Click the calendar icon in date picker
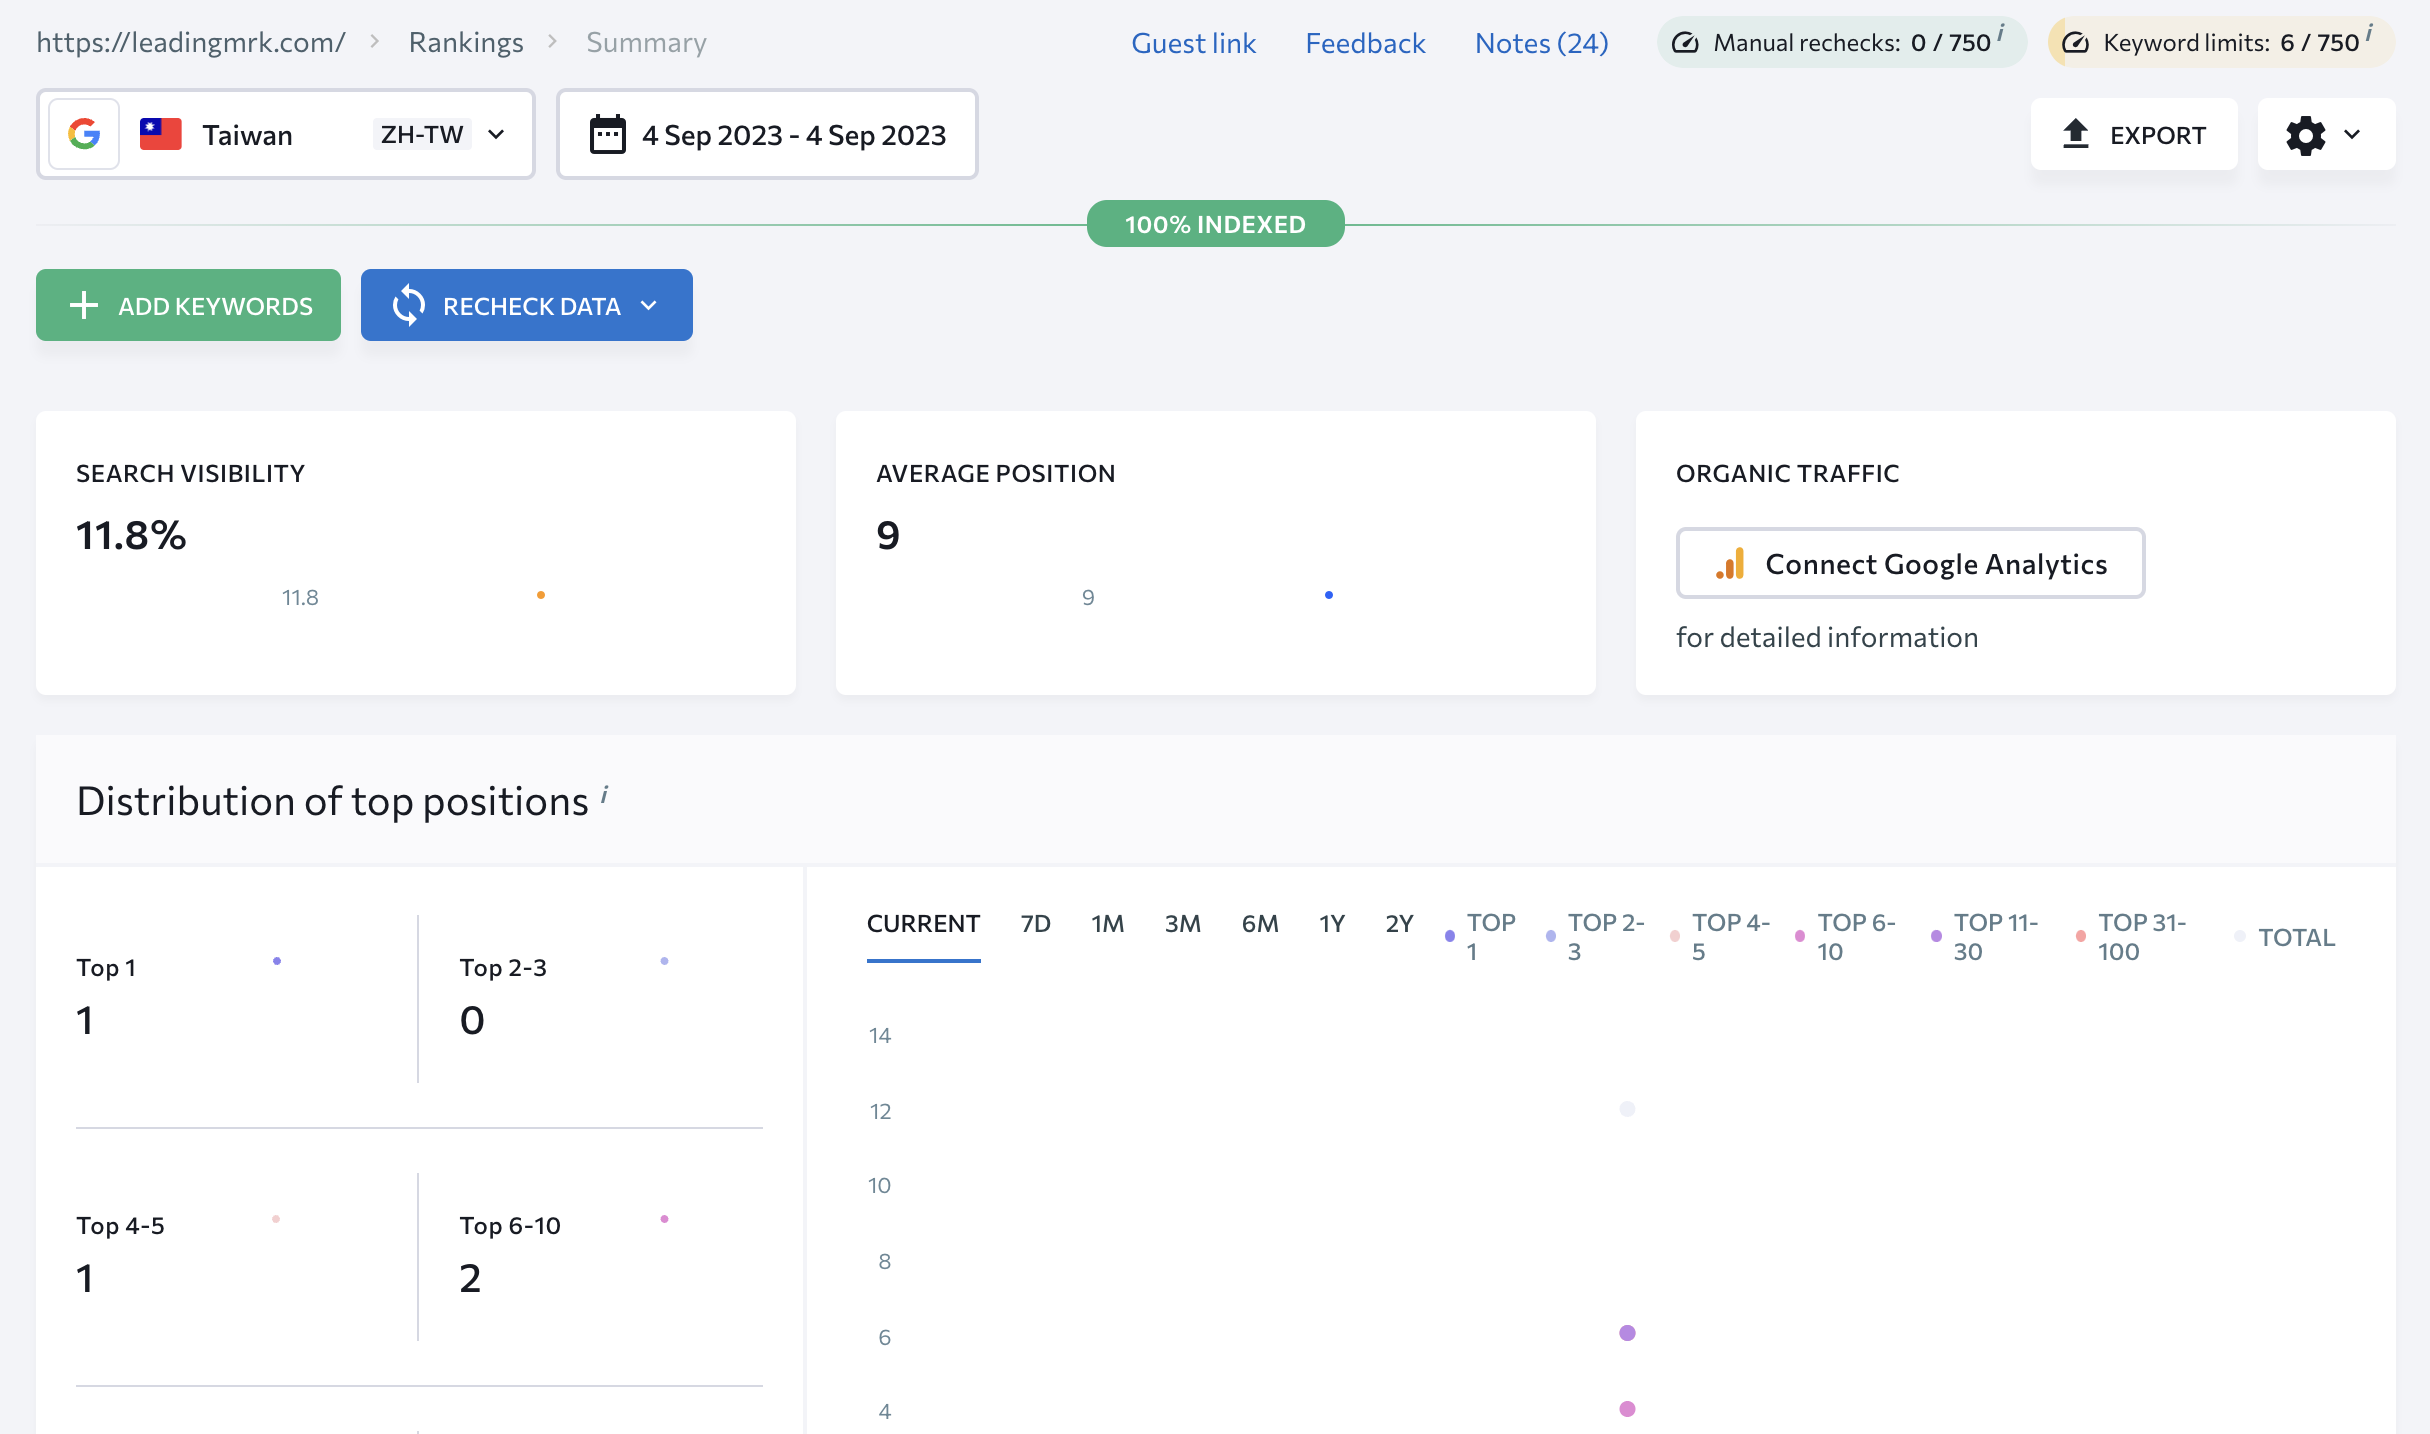Image resolution: width=2430 pixels, height=1434 pixels. tap(607, 135)
